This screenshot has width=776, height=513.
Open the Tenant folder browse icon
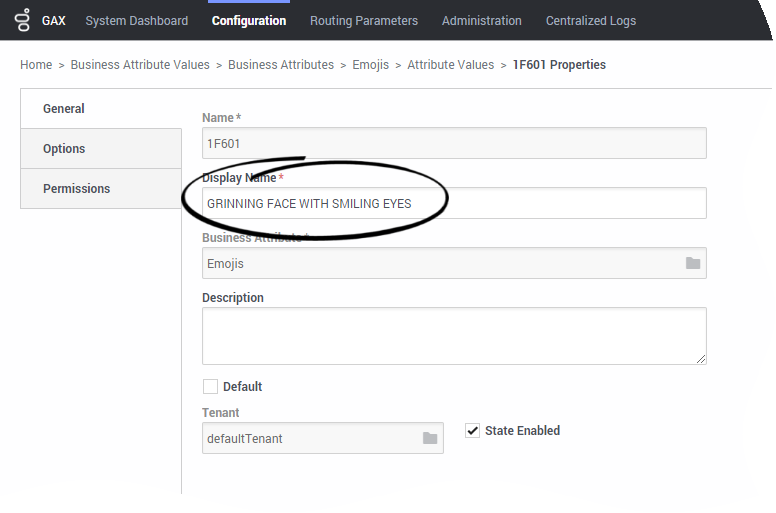[430, 438]
